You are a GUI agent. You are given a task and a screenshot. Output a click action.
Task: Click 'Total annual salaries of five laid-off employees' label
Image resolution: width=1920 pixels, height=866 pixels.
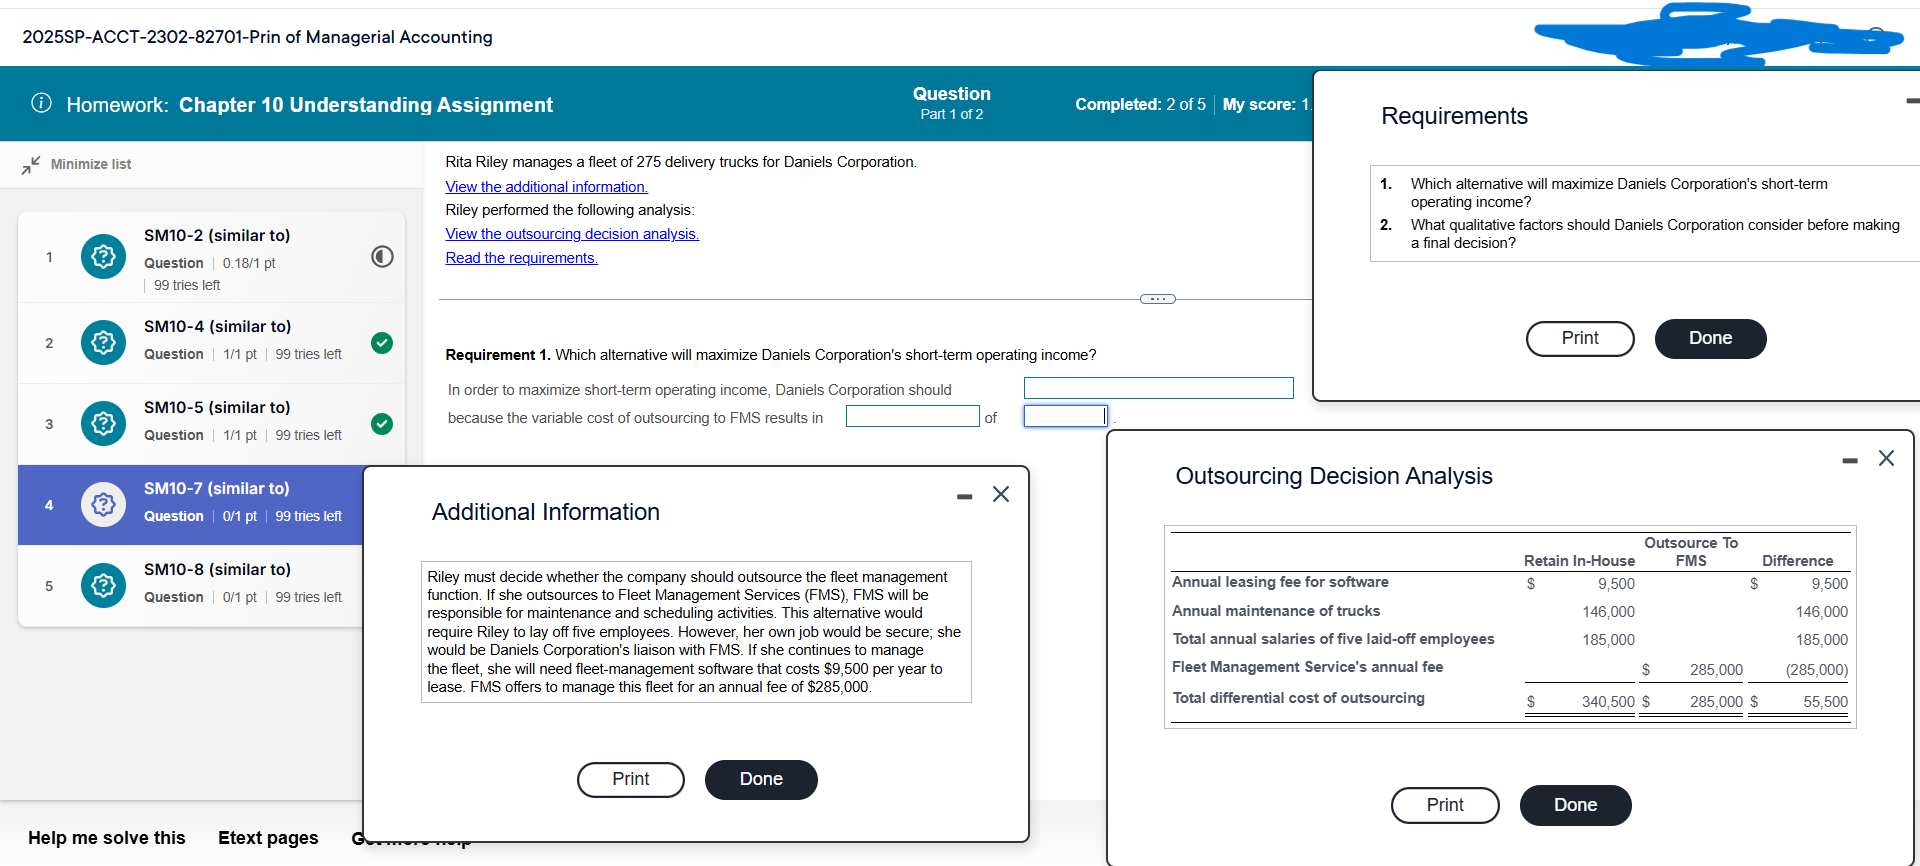click(x=1333, y=639)
